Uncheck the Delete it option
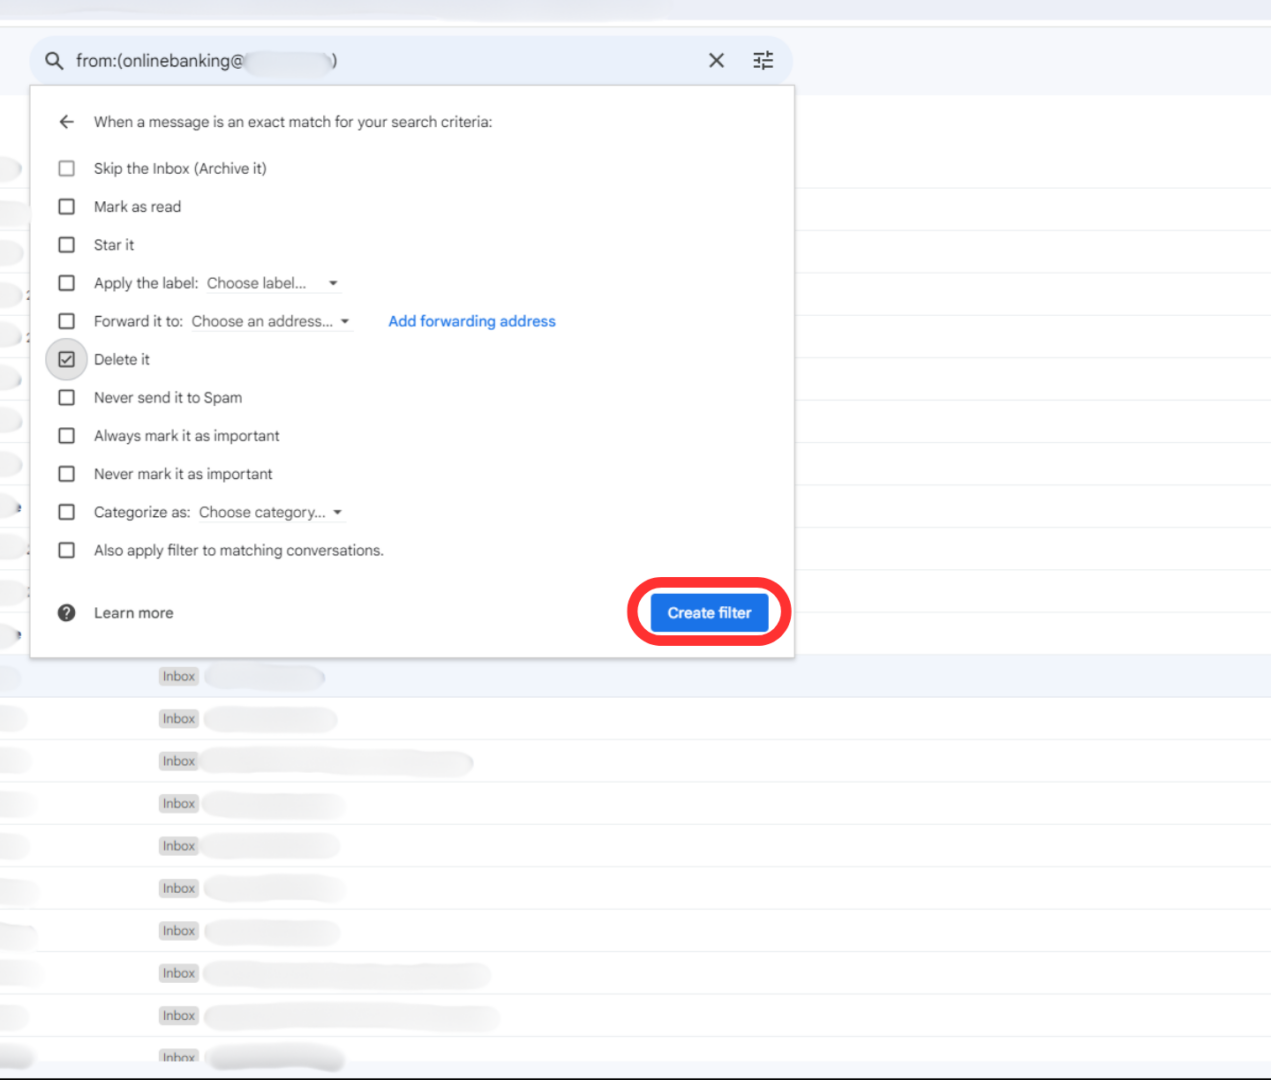 [x=66, y=359]
